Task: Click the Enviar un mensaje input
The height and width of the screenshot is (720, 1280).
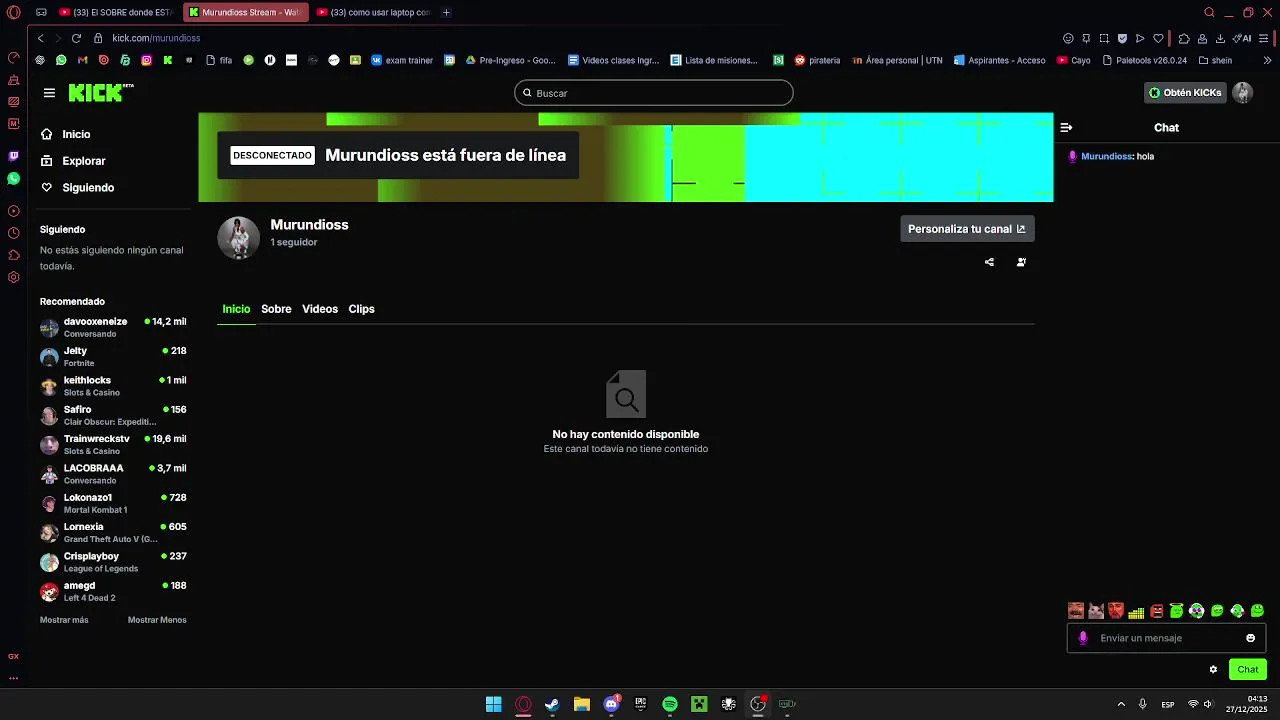Action: (1166, 638)
